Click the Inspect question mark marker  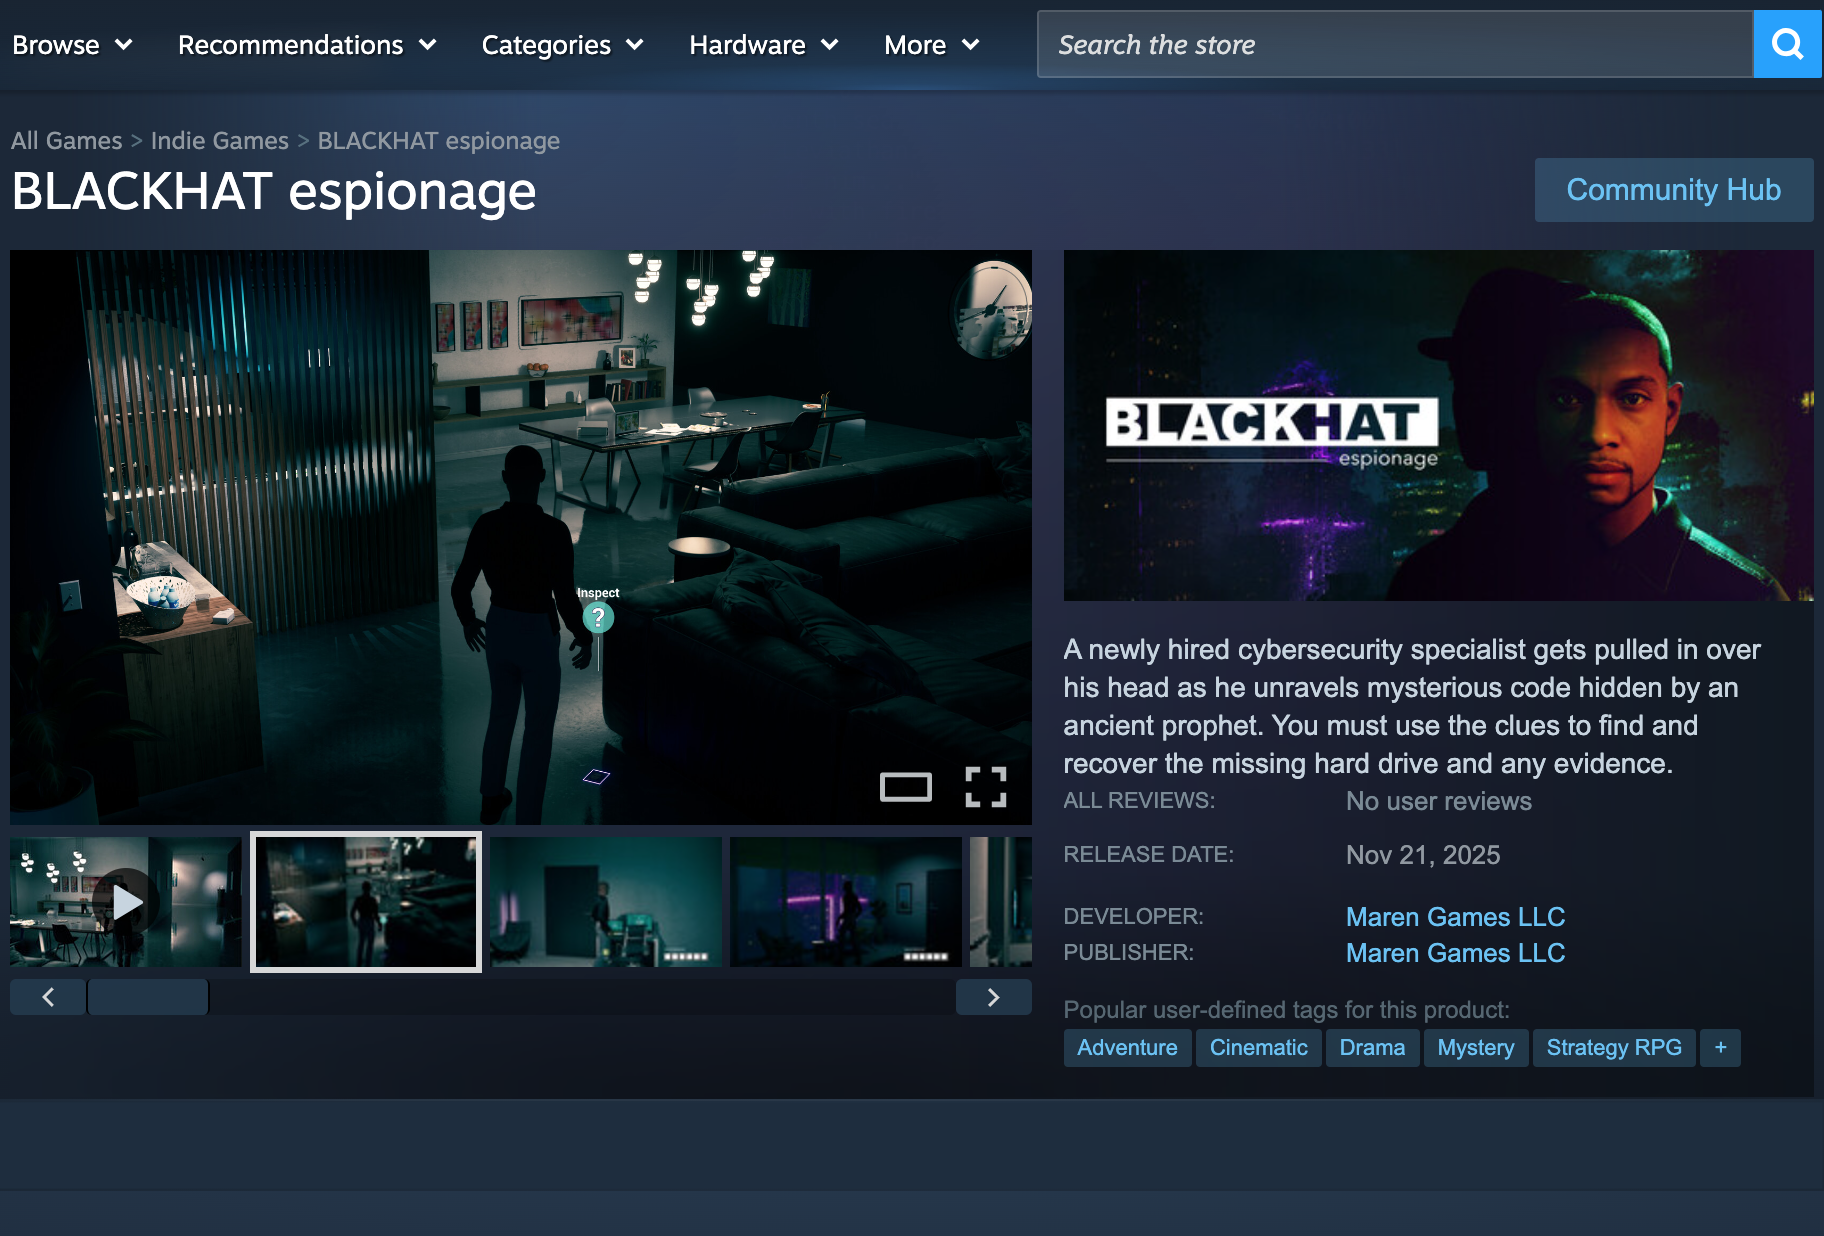tap(598, 618)
